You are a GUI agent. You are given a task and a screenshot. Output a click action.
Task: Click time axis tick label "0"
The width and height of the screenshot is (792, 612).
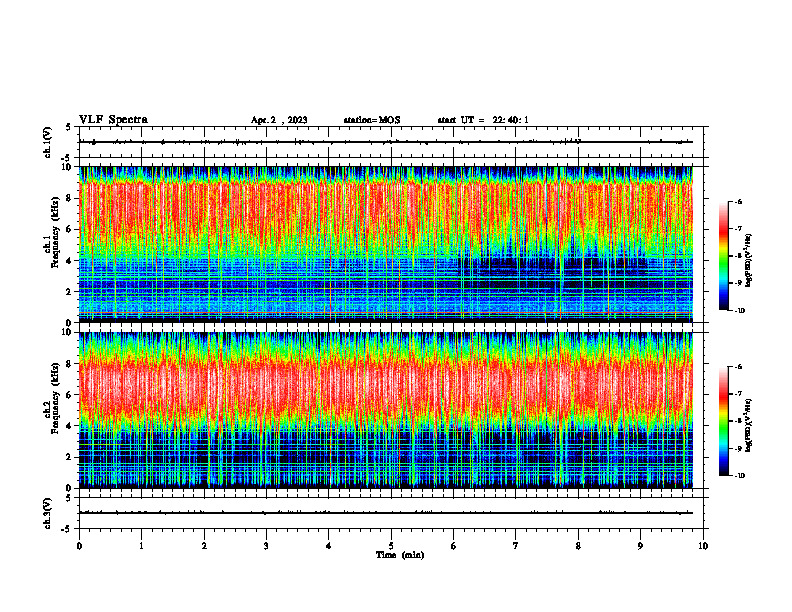pyautogui.click(x=79, y=546)
